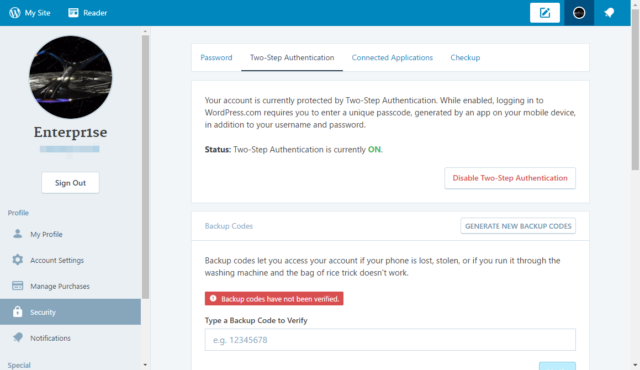Click the Security lock icon in sidebar
The image size is (640, 370).
pos(18,312)
